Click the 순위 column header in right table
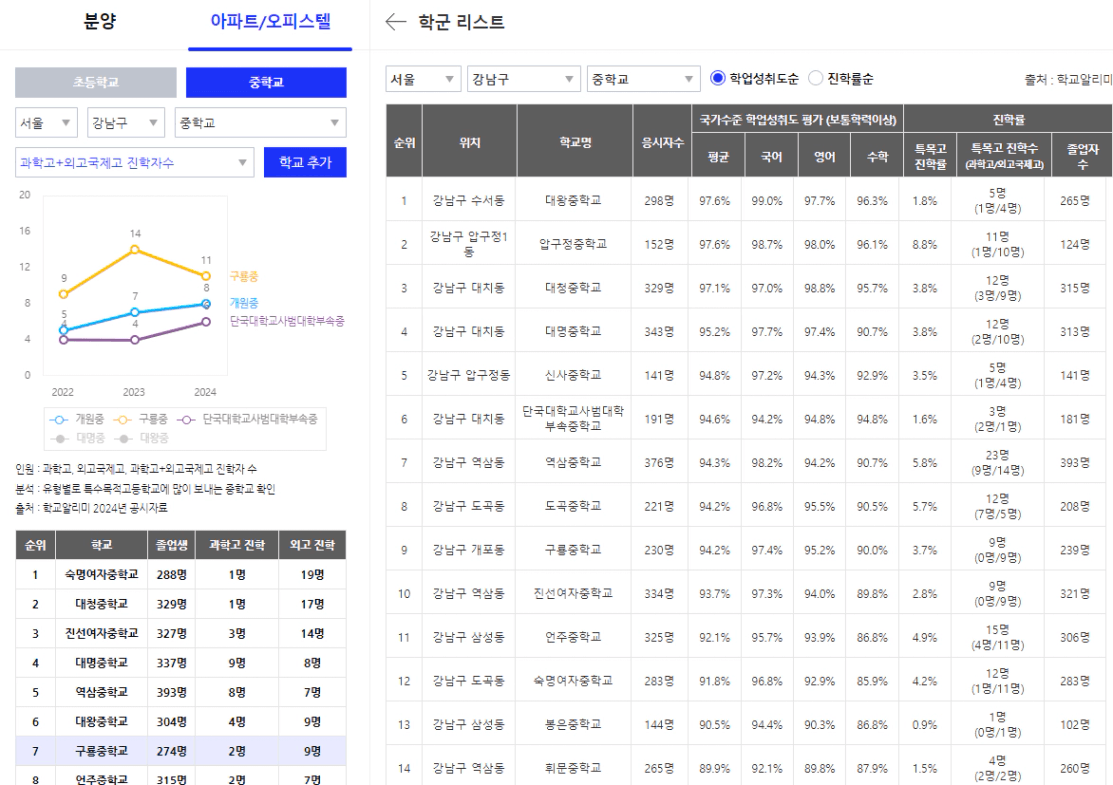 pos(404,141)
